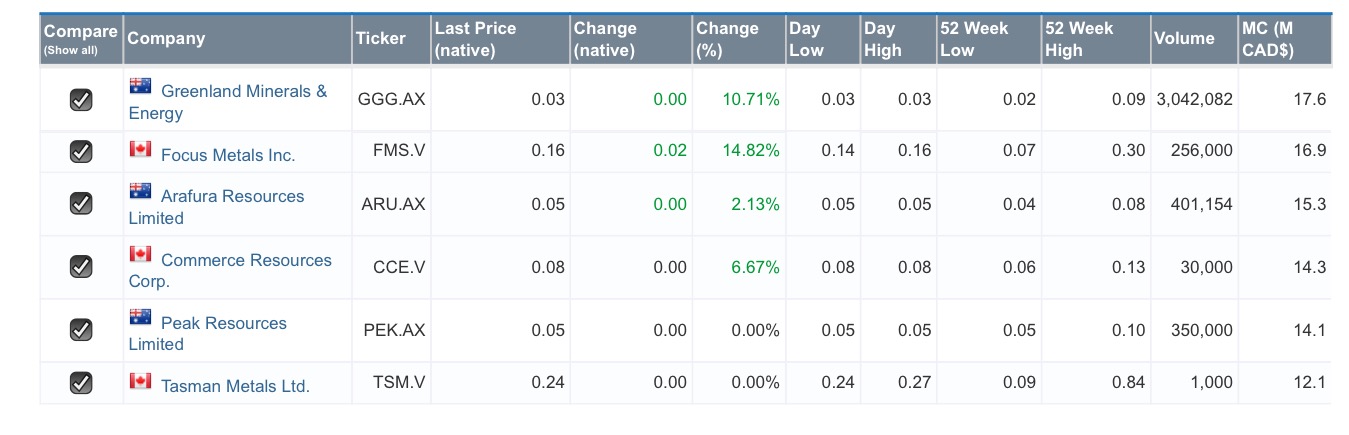The image size is (1349, 435).
Task: Sort table by Change (%) header
Action: click(727, 39)
